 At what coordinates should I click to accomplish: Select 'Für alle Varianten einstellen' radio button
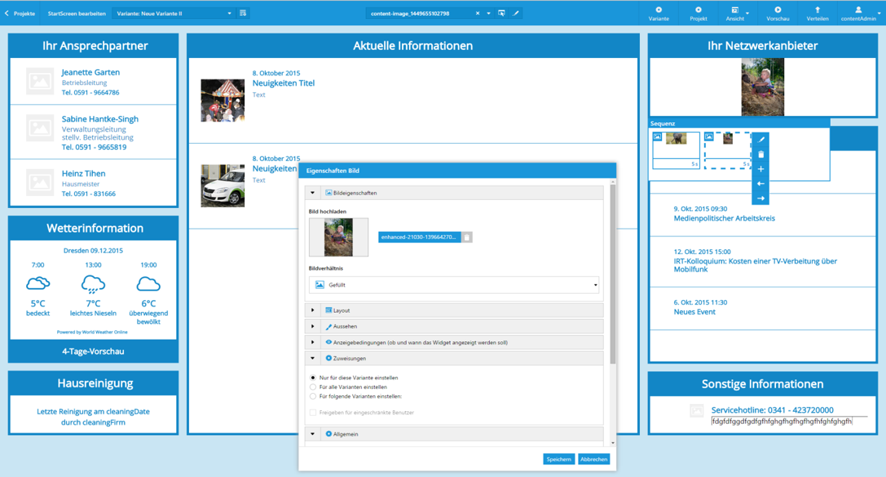313,387
